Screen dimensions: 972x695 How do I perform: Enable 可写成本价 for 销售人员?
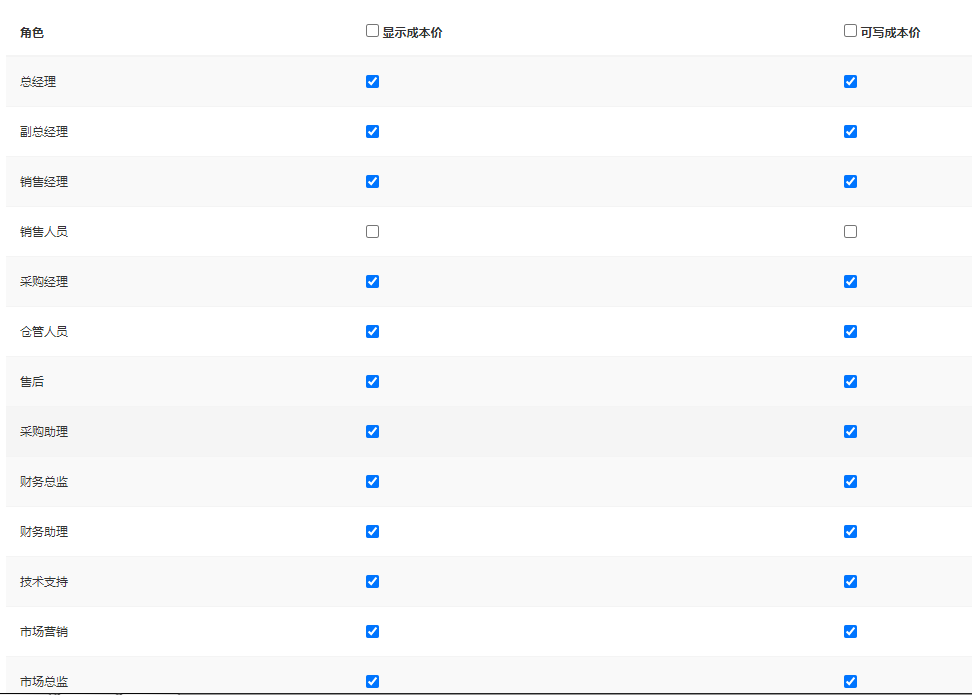tap(850, 231)
